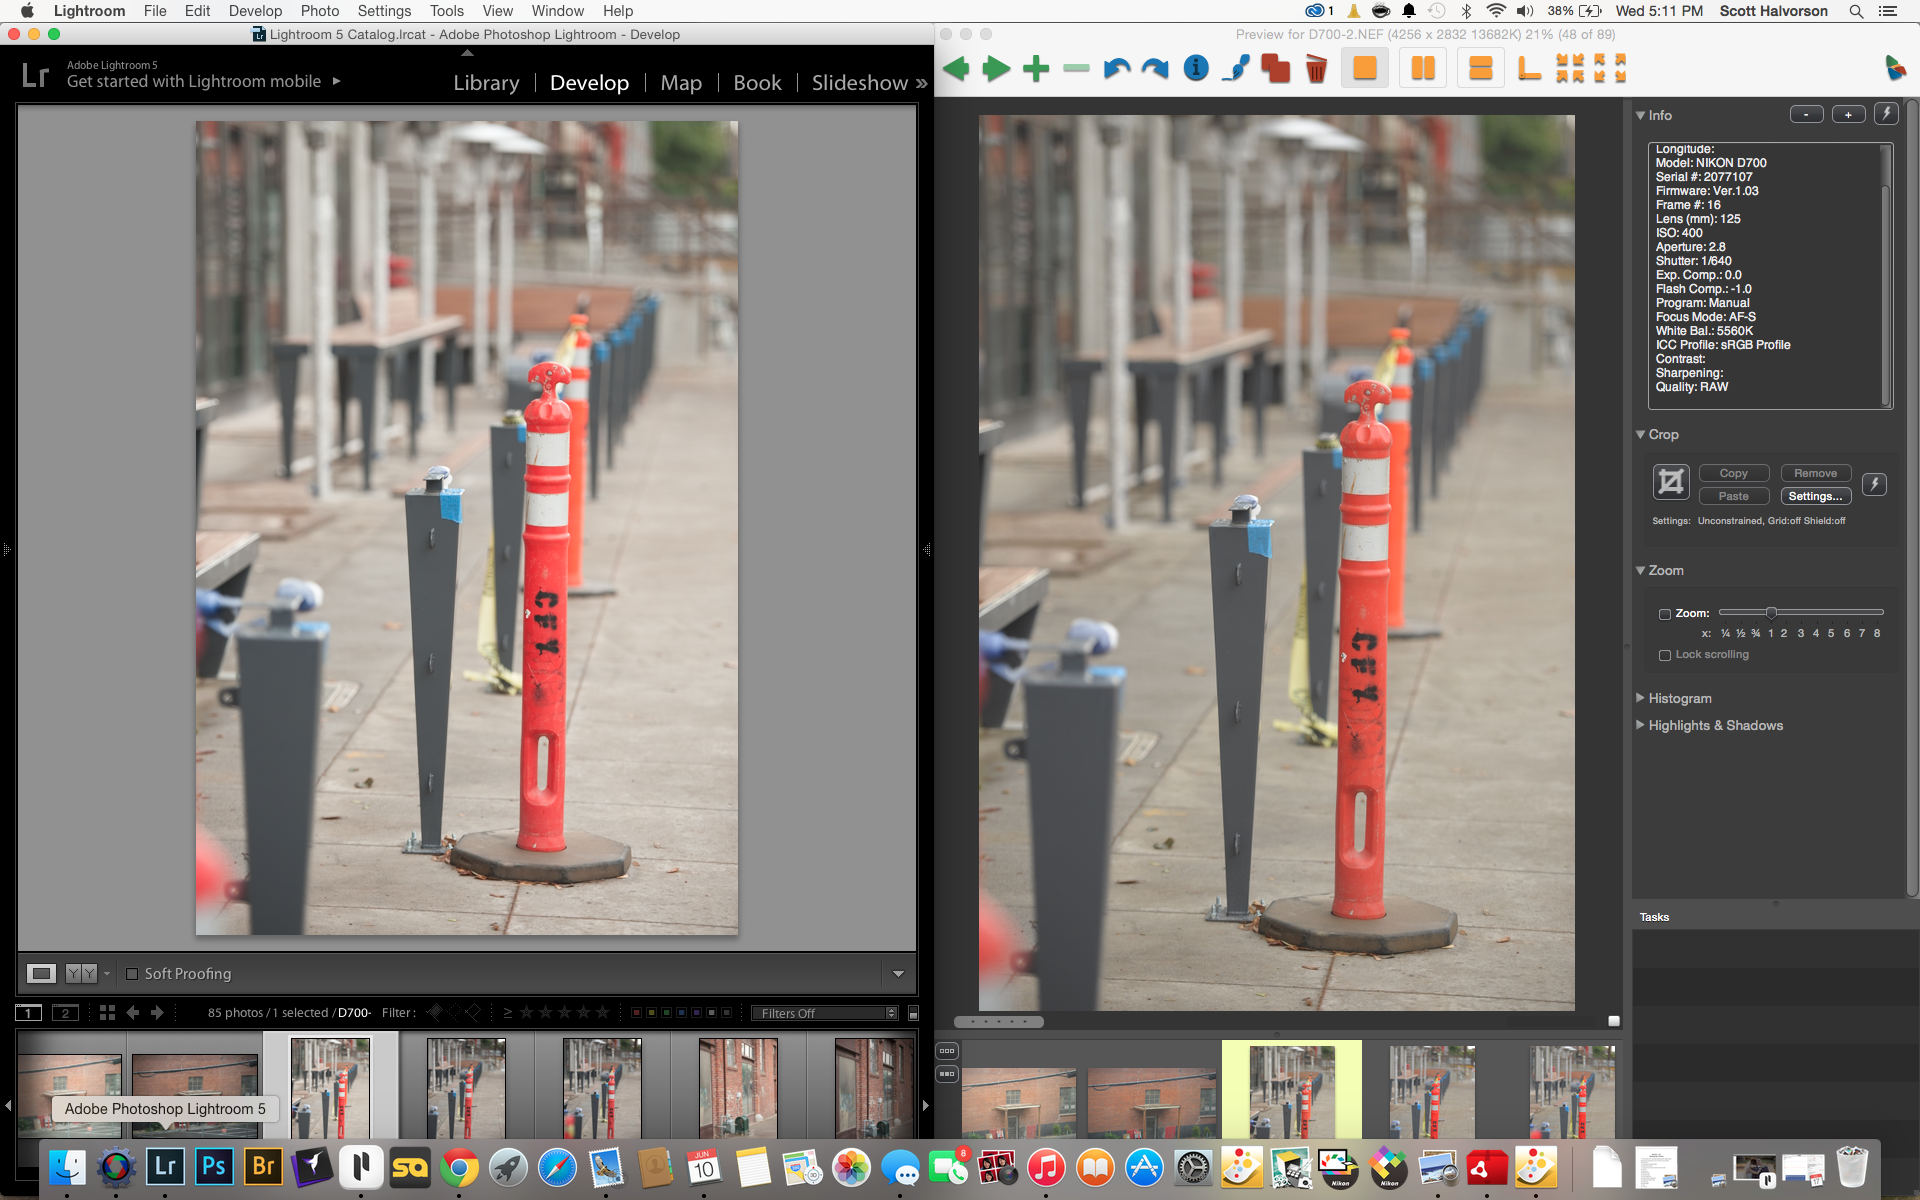This screenshot has width=1920, height=1200.
Task: Filter by yellow color label
Action: [x=651, y=1013]
